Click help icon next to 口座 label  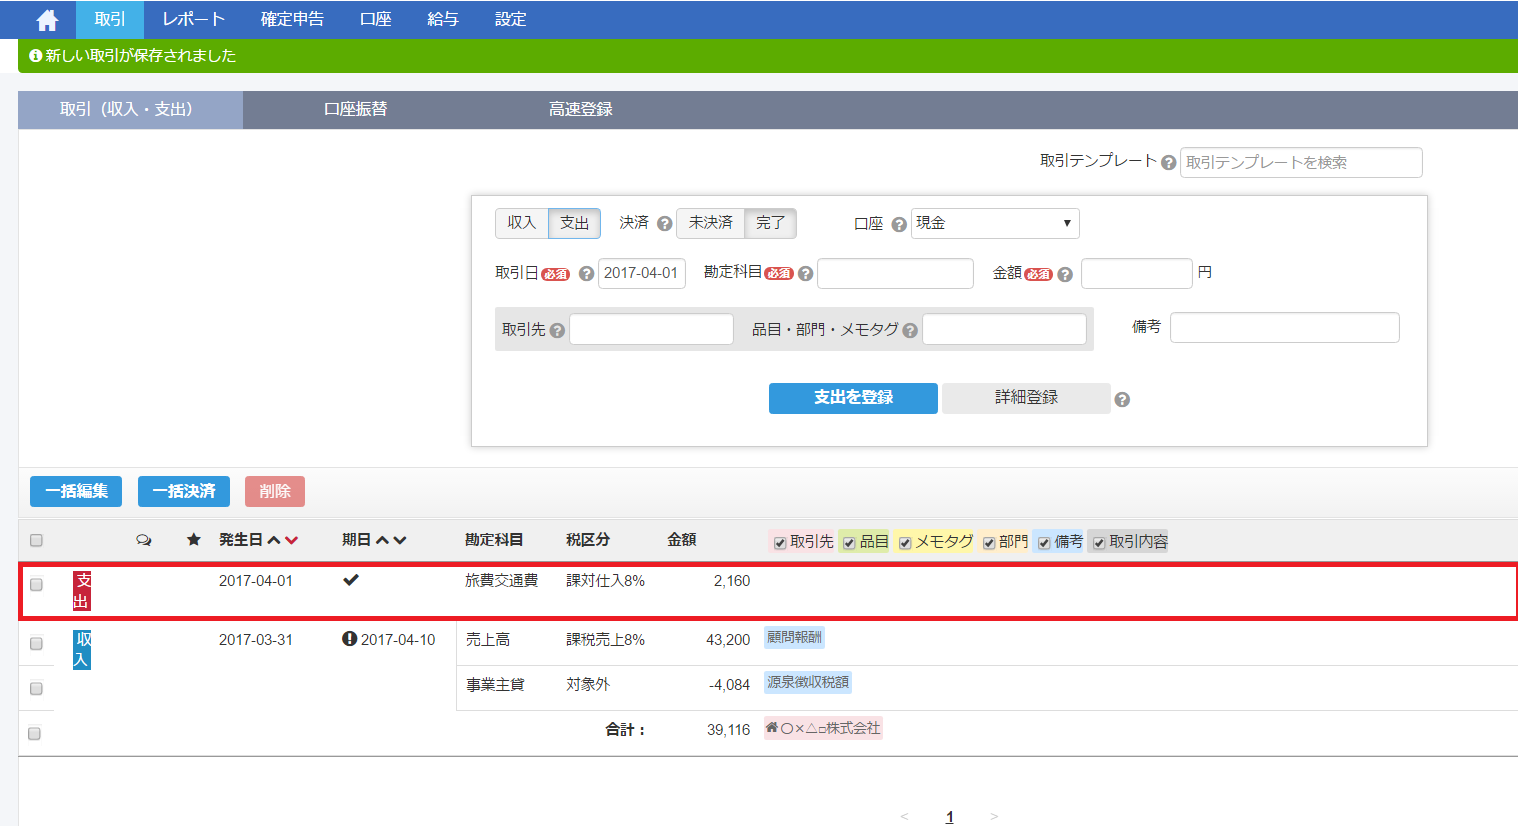tap(898, 225)
